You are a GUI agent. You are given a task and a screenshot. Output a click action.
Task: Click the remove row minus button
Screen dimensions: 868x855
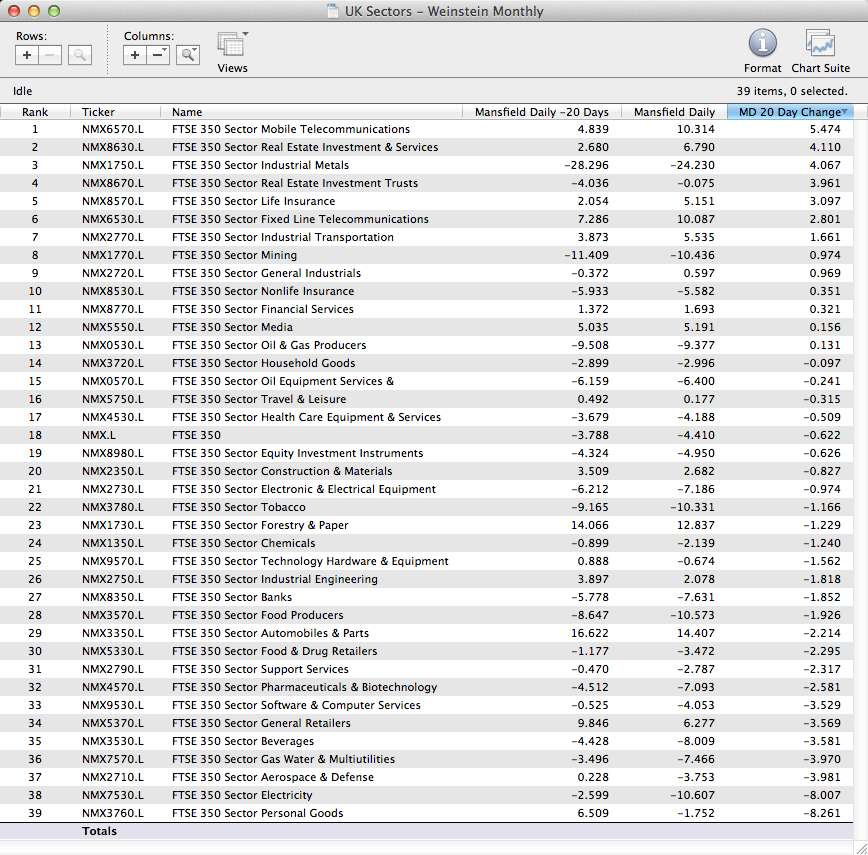pyautogui.click(x=50, y=55)
